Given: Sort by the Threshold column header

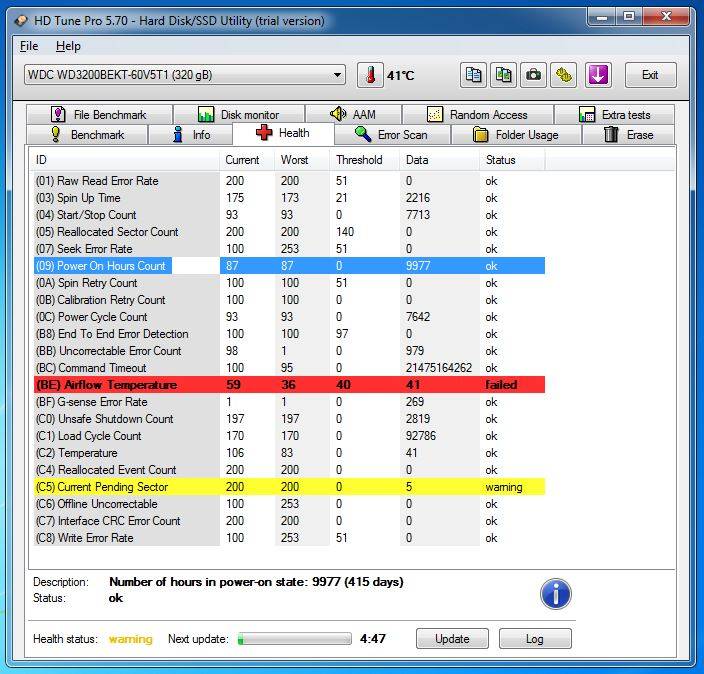Looking at the screenshot, I should click(x=365, y=160).
